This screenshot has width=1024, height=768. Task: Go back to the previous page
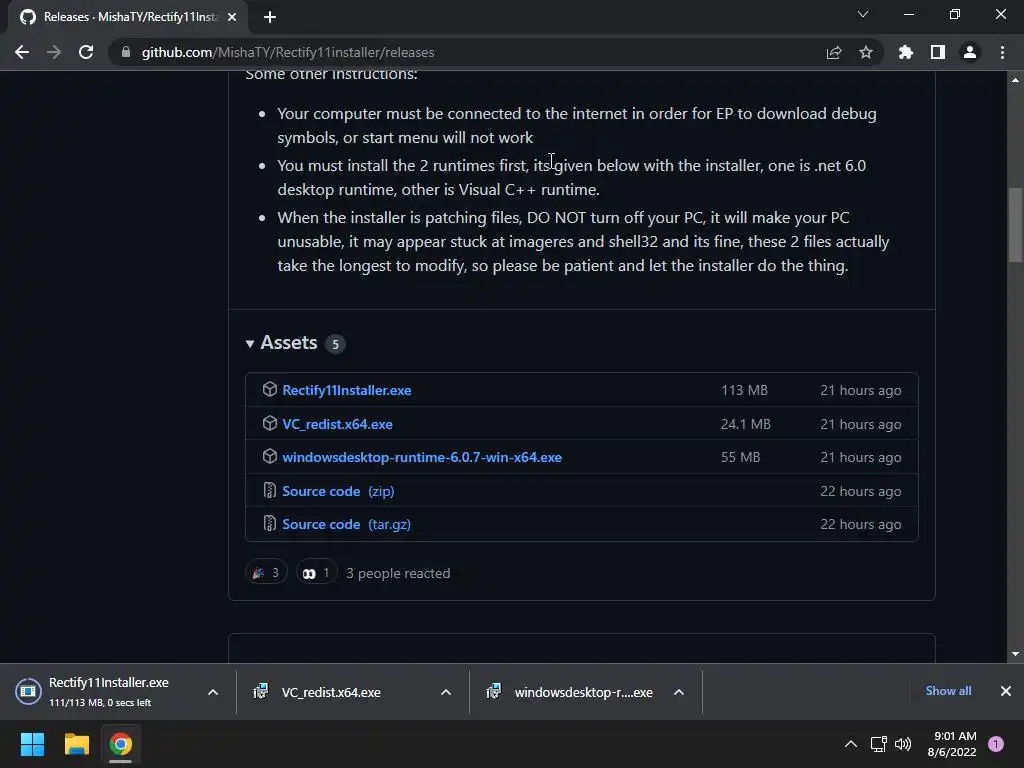tap(22, 52)
